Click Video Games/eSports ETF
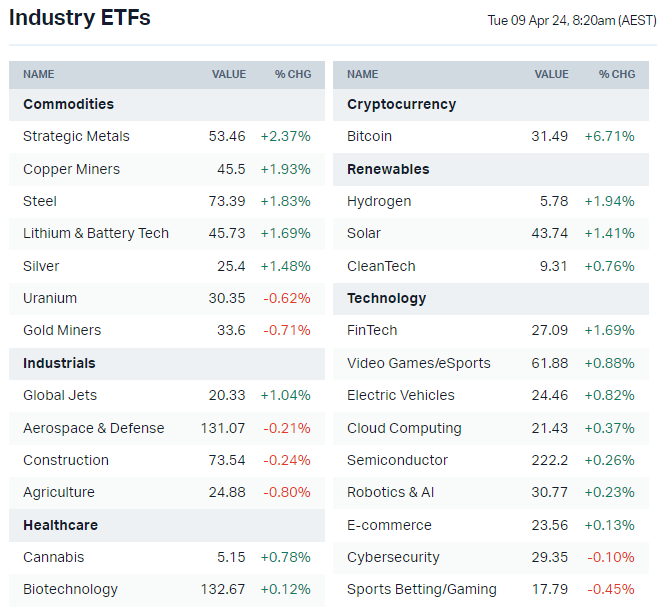 [419, 363]
